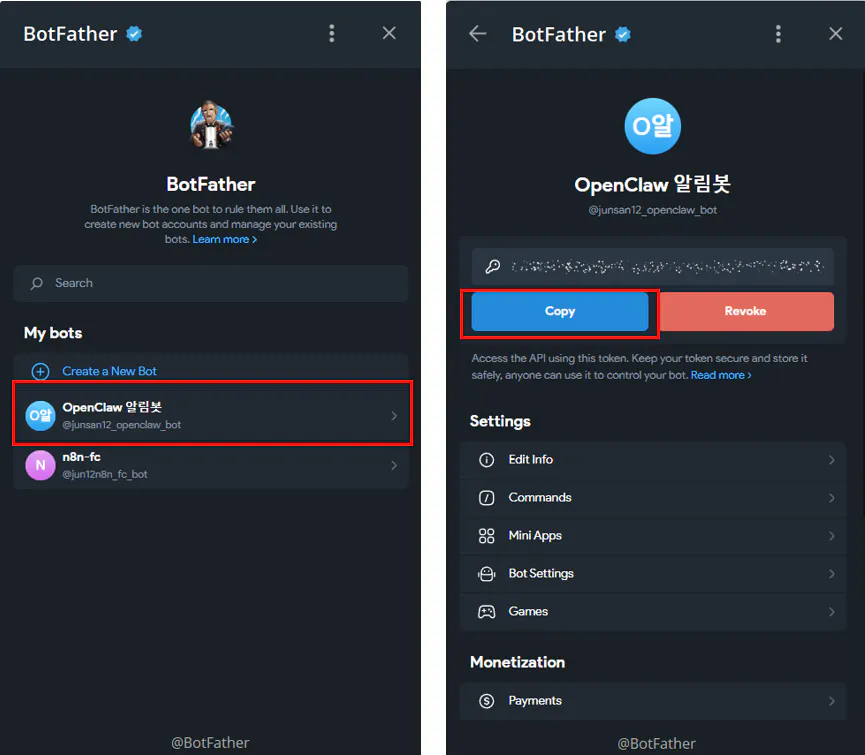865x755 pixels.
Task: Click the BotFather profile avatar
Action: (x=211, y=125)
